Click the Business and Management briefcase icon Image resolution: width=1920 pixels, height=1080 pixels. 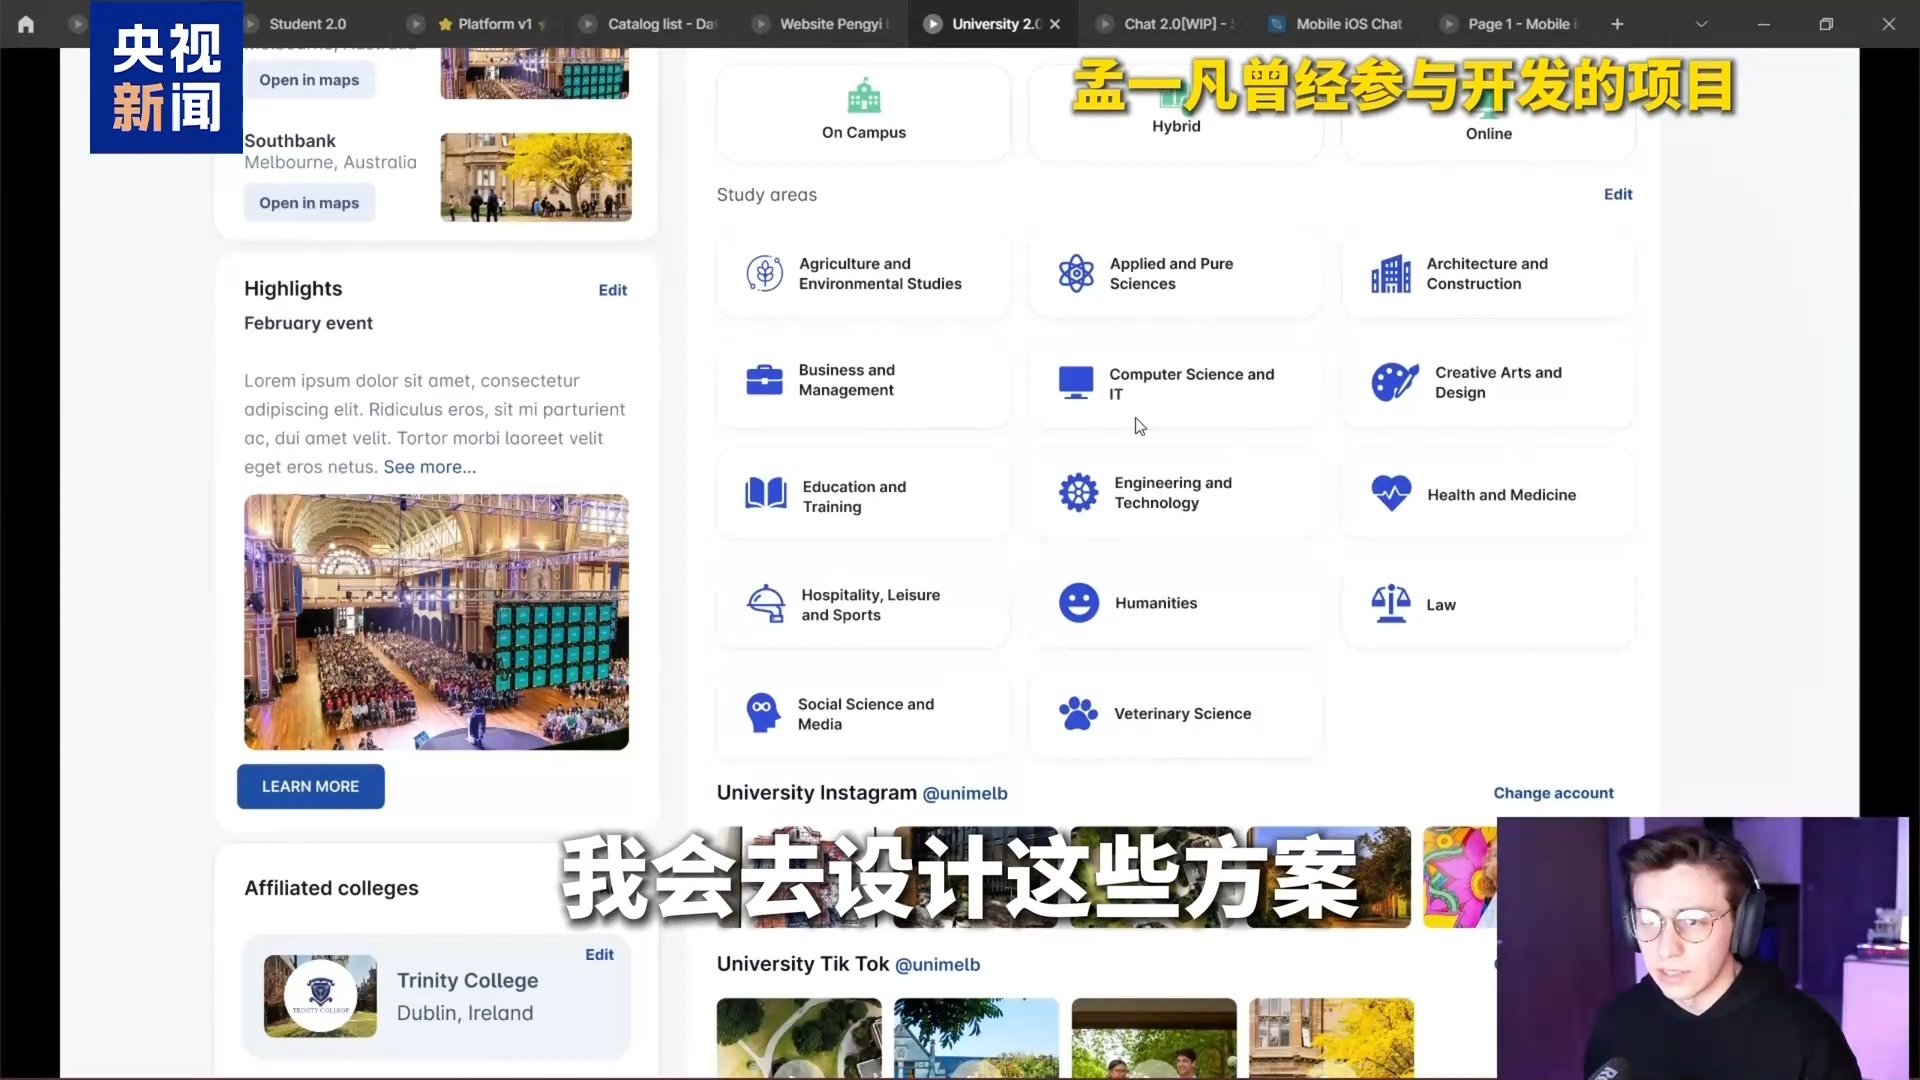point(765,380)
